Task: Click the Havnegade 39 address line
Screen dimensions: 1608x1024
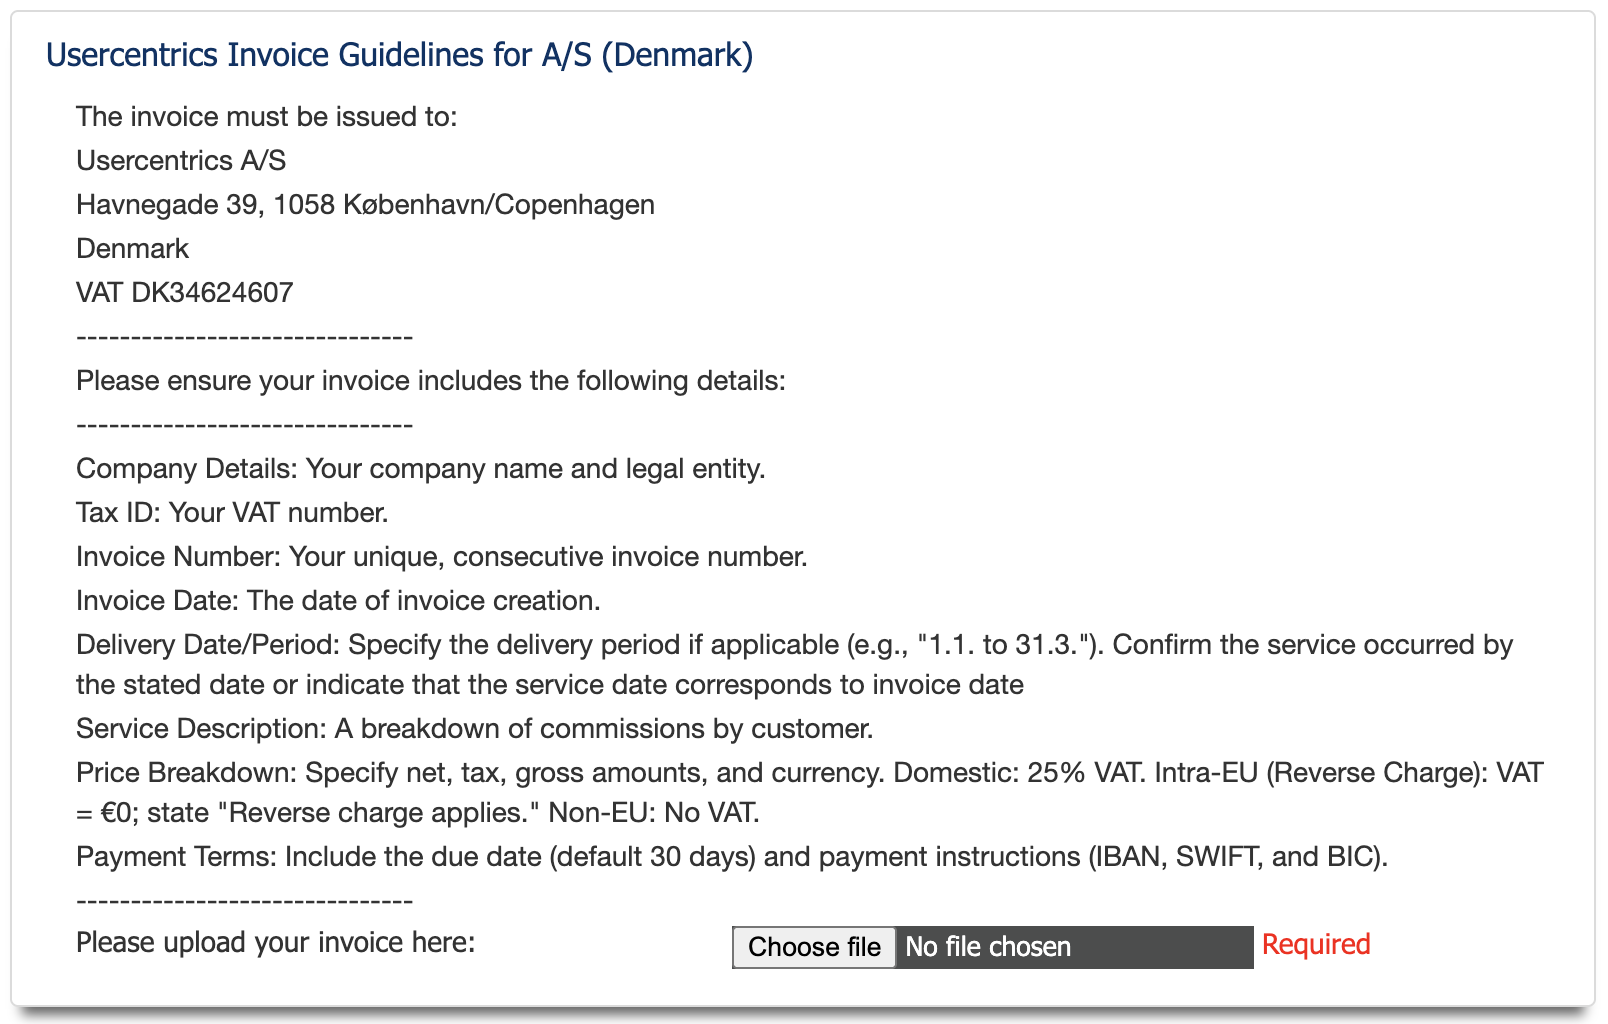Action: [x=365, y=205]
